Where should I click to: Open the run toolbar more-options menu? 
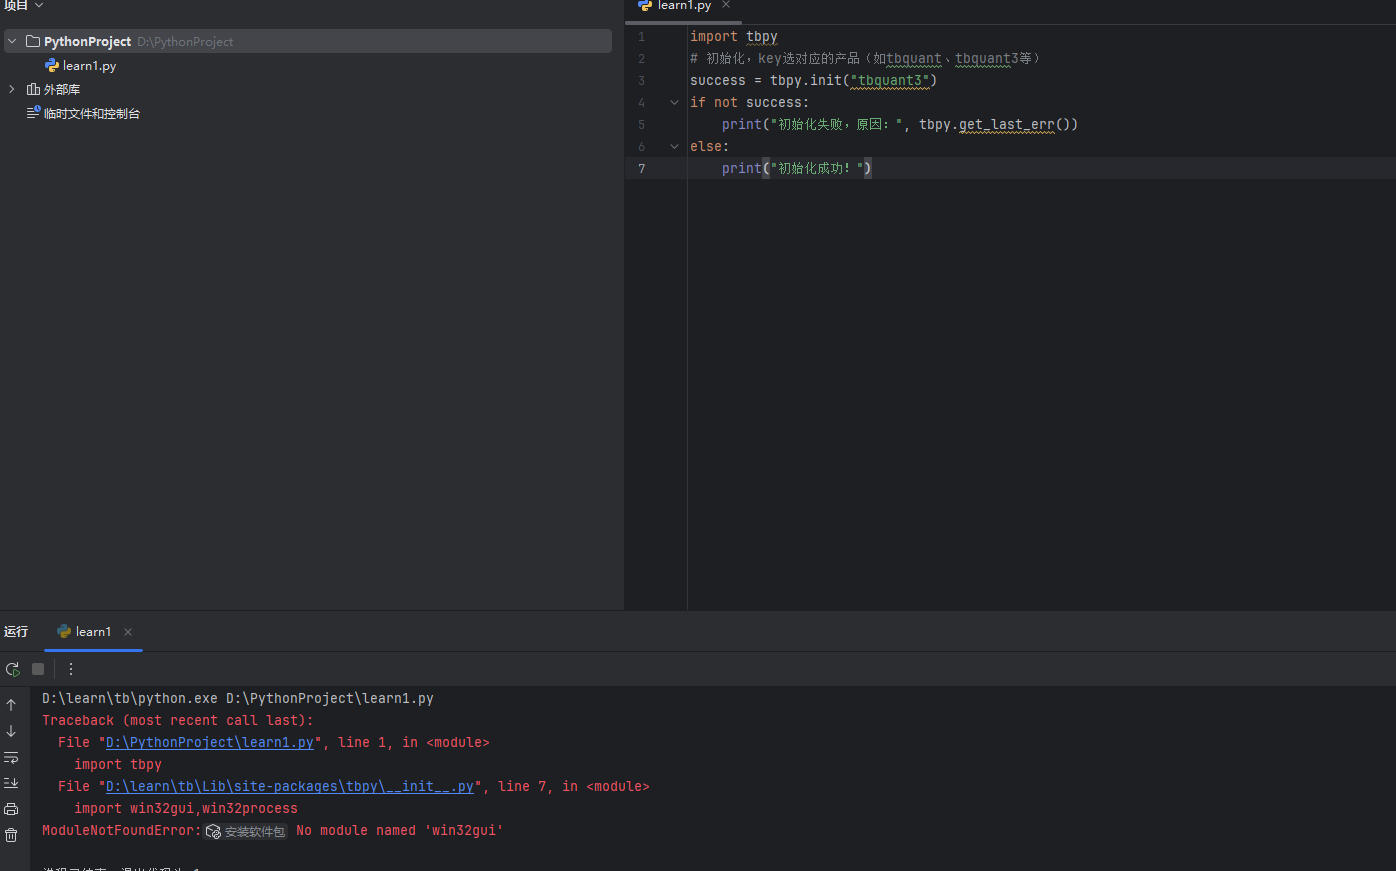[x=71, y=669]
